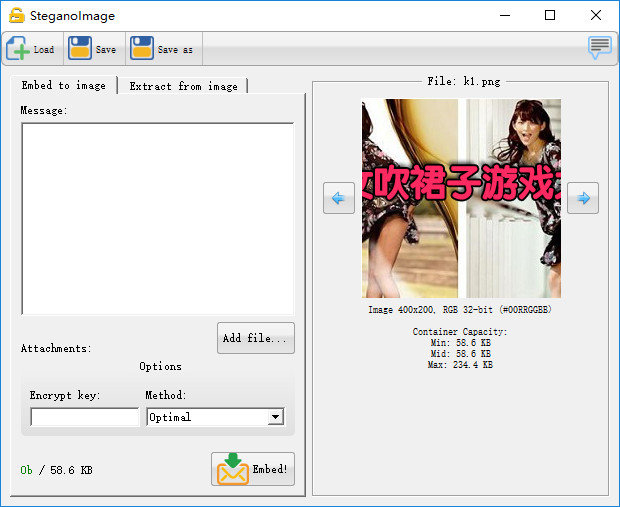The height and width of the screenshot is (507, 620).
Task: Minimize the SteganoImage window
Action: pyautogui.click(x=505, y=15)
